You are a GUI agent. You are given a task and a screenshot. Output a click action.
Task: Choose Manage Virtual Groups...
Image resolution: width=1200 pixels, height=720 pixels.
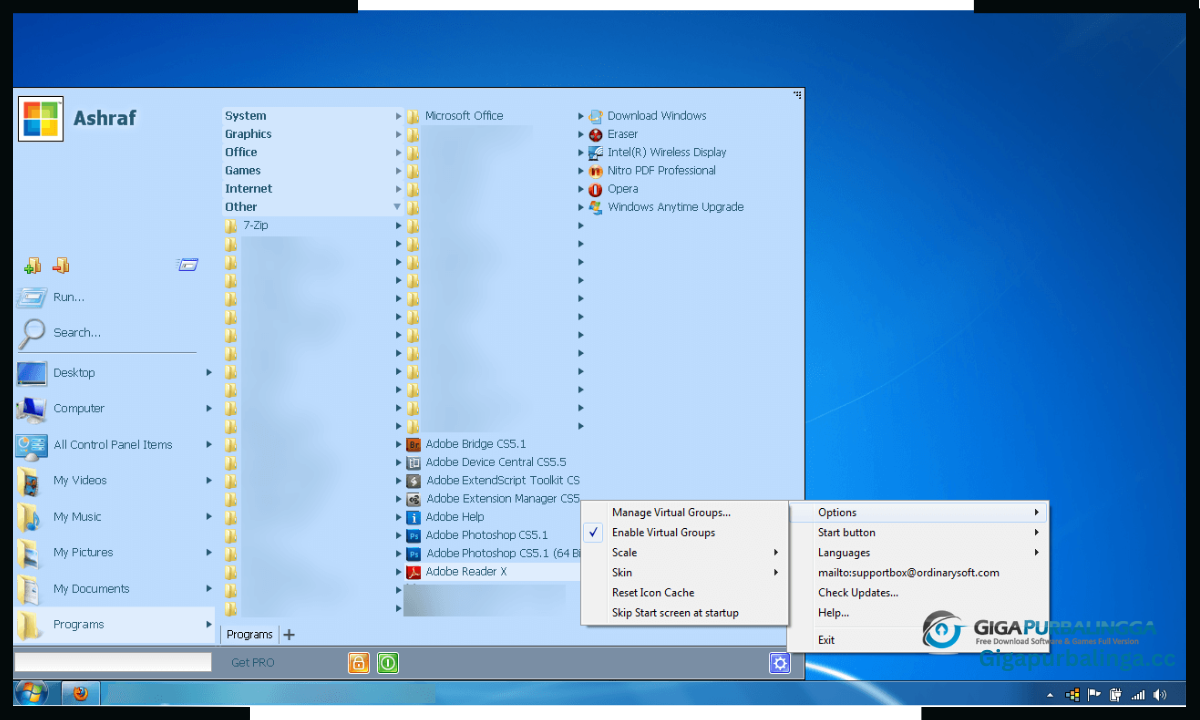click(671, 513)
